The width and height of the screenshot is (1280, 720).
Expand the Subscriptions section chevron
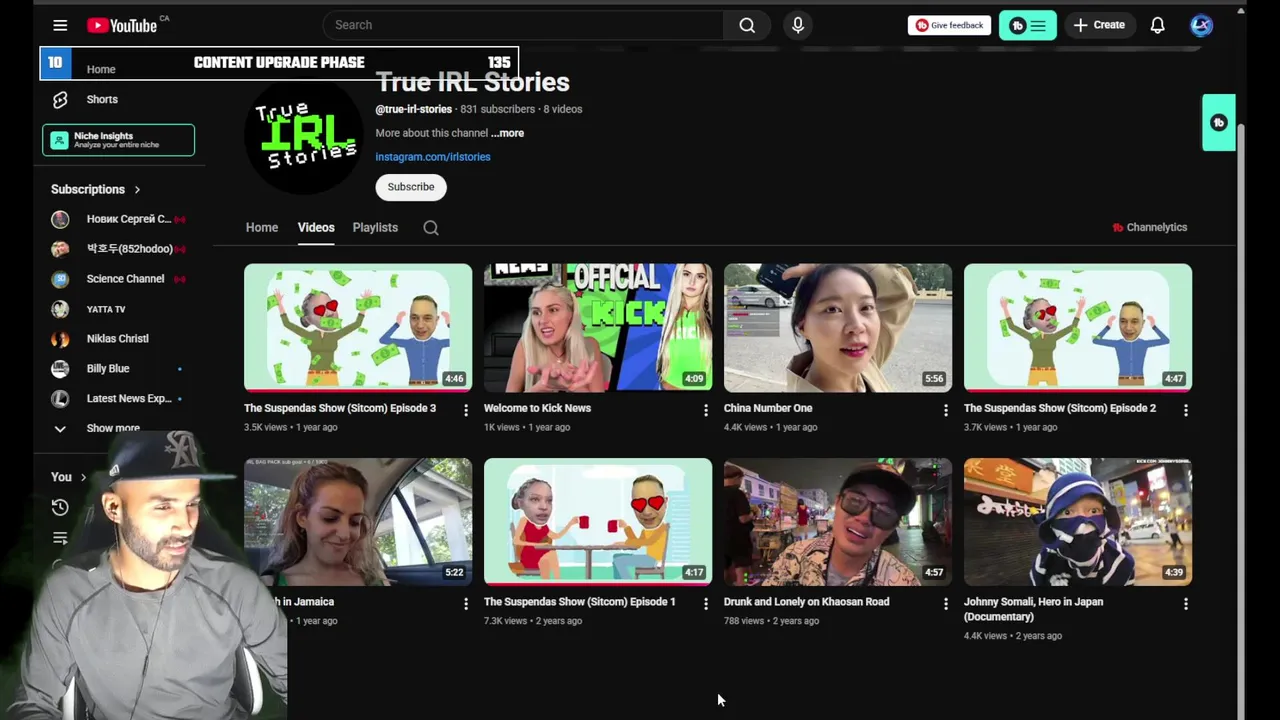[x=137, y=190]
